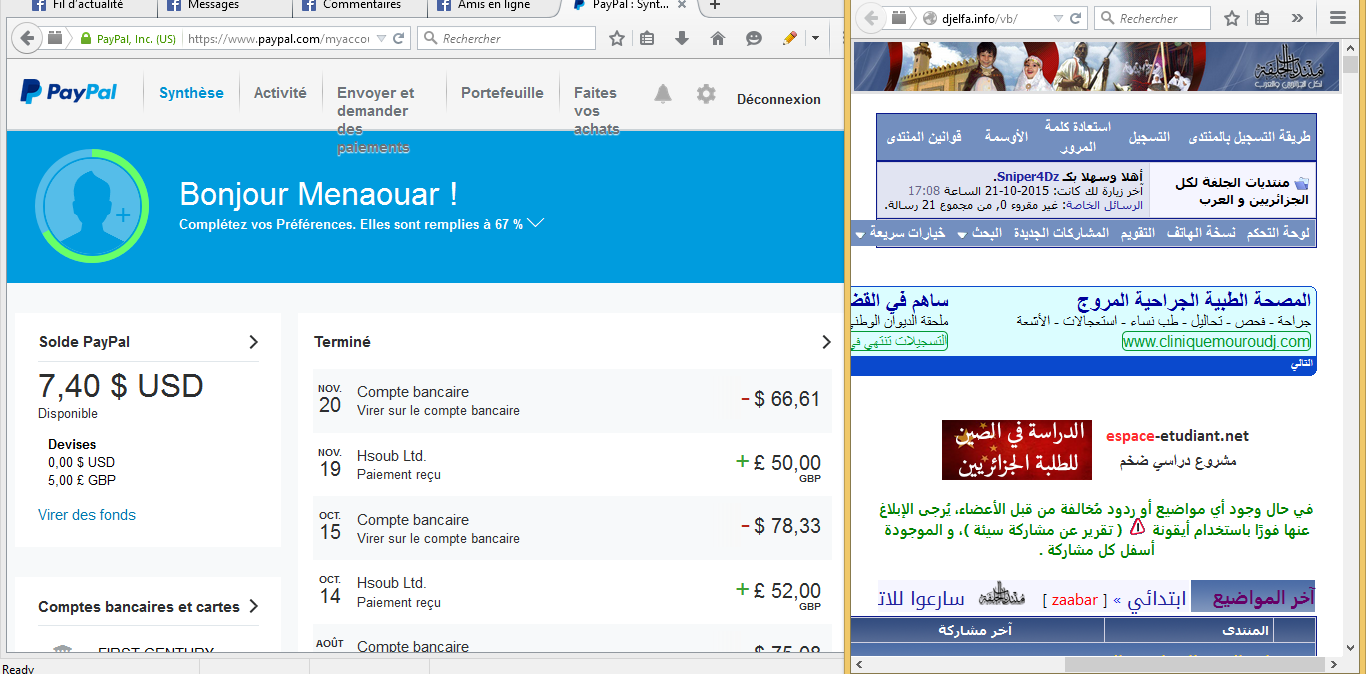
Task: Go back in the djelfa.info window
Action: point(871,18)
